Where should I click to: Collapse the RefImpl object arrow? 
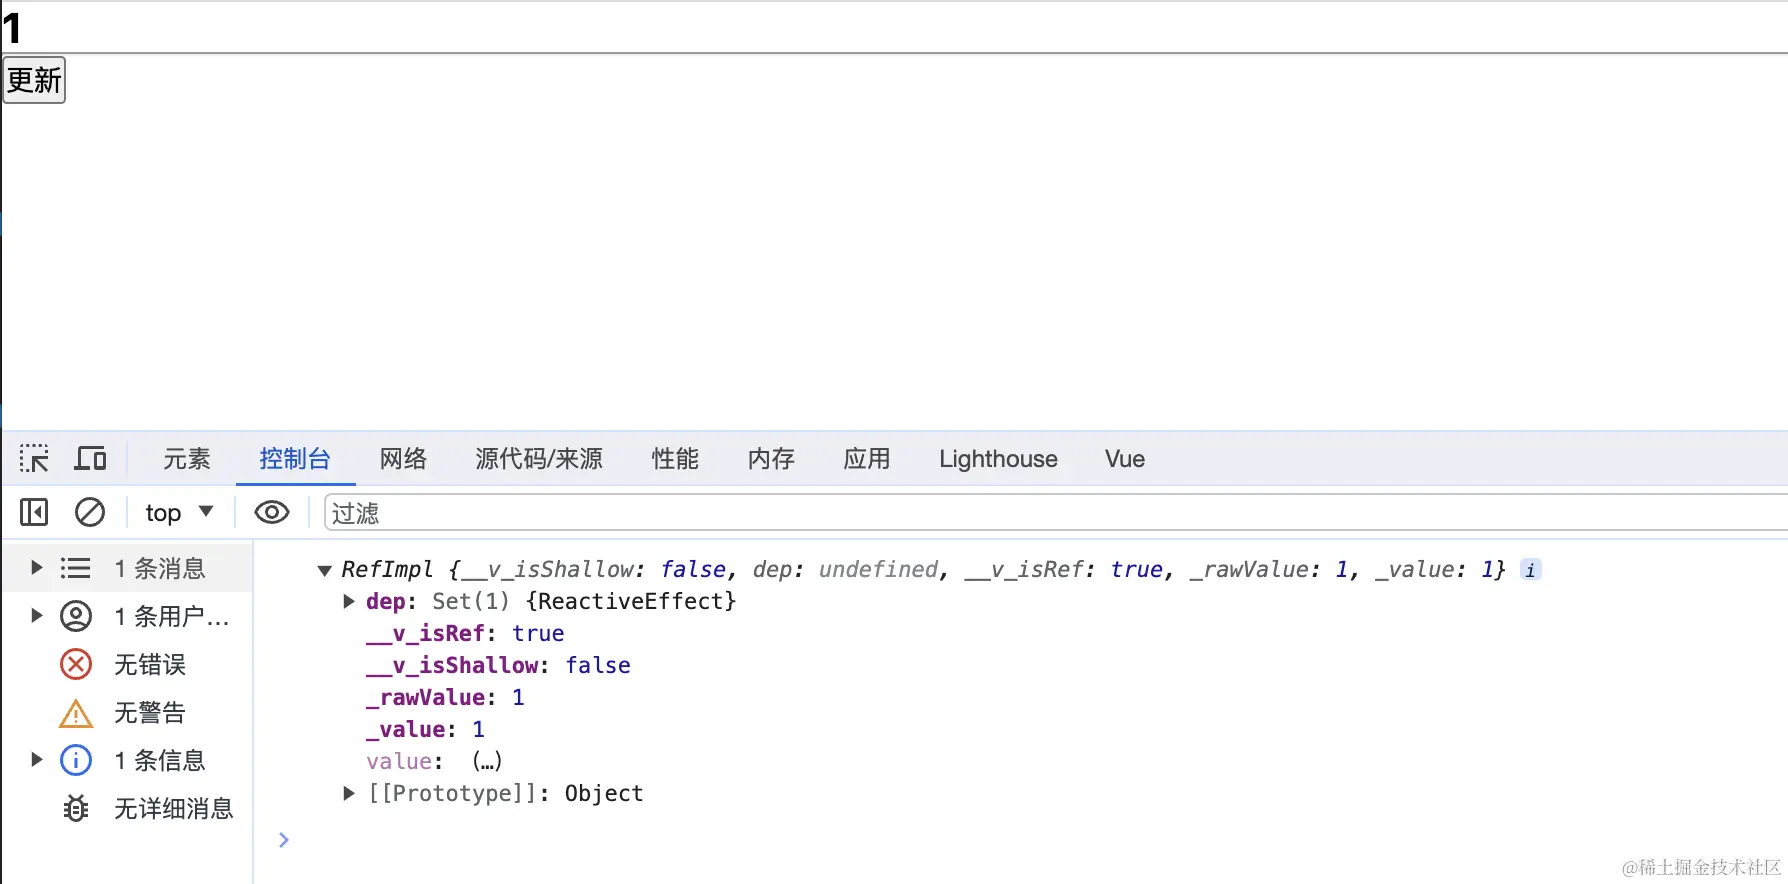click(x=324, y=570)
